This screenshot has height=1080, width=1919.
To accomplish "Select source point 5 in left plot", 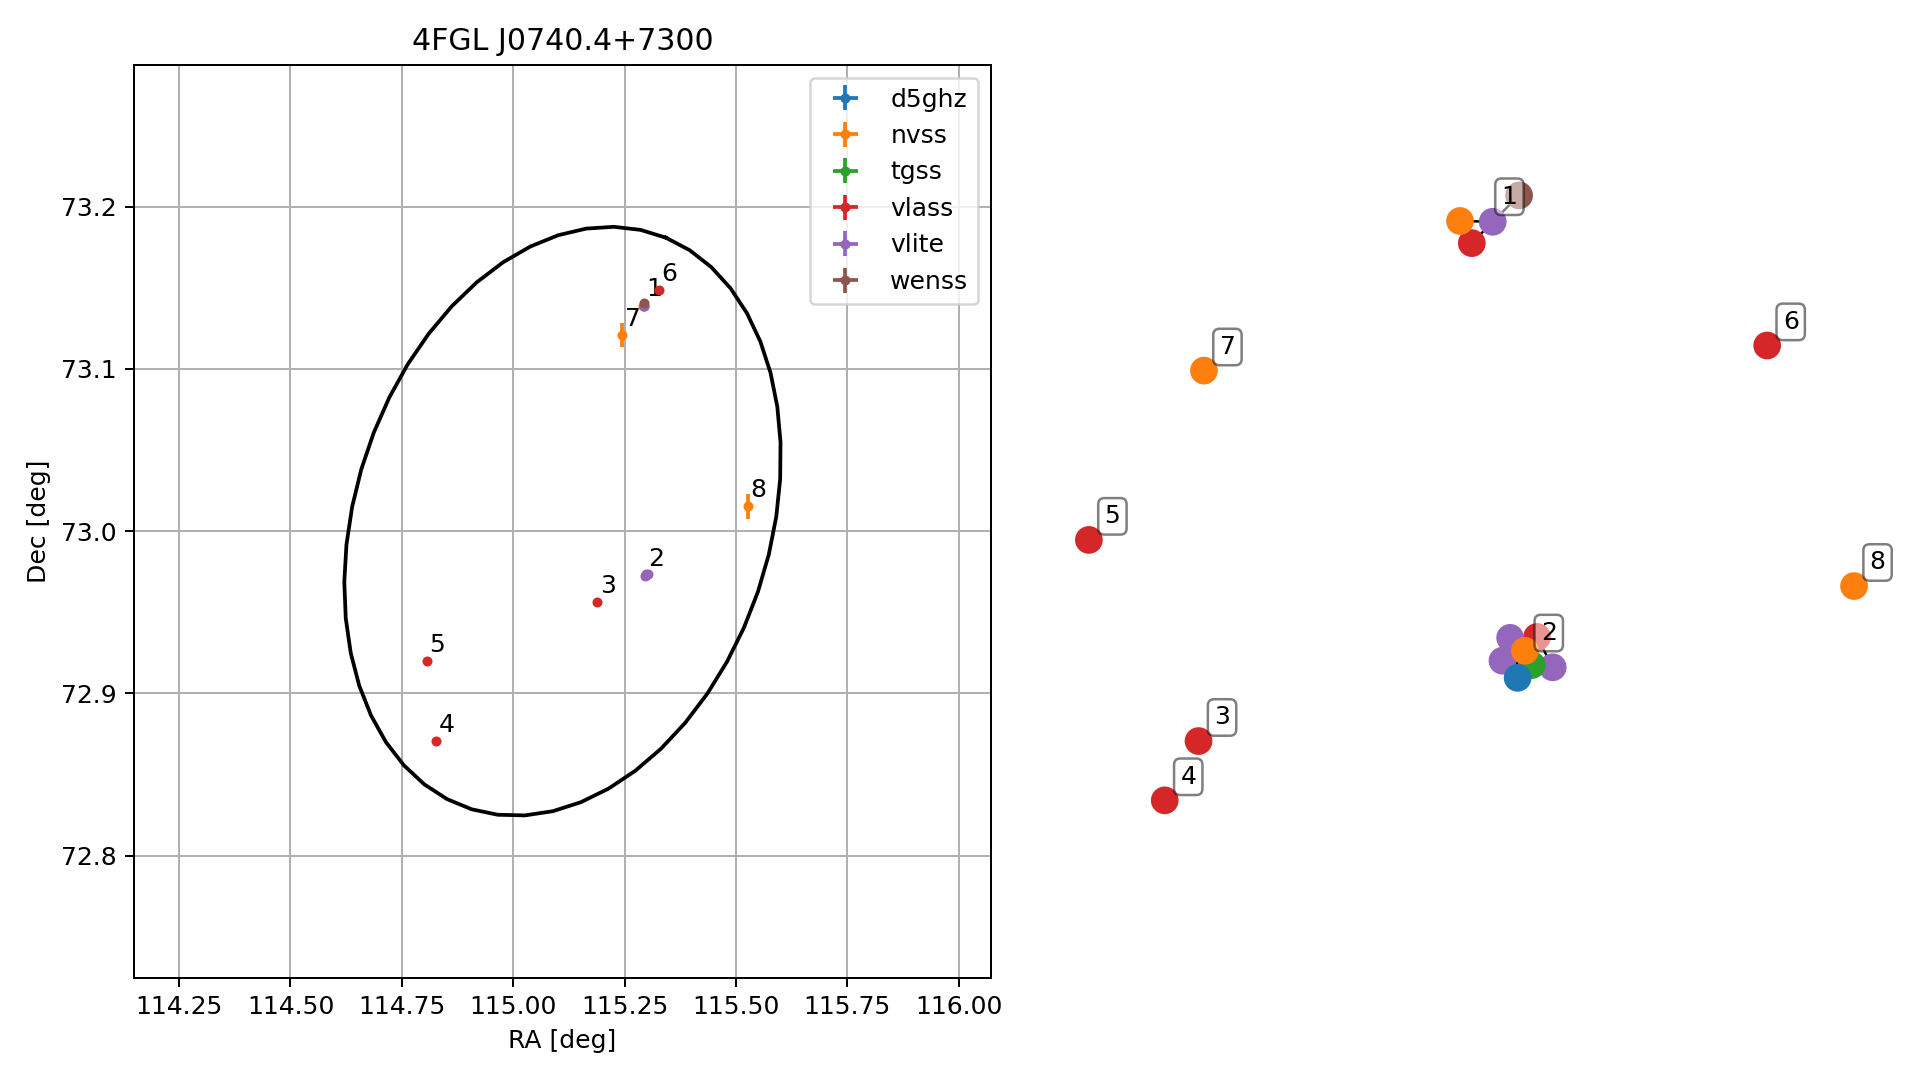I will (x=427, y=661).
